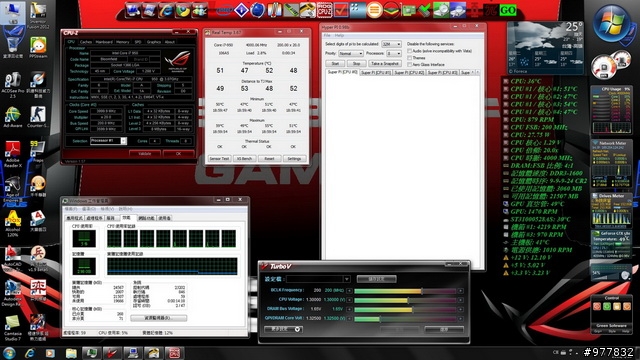The width and height of the screenshot is (640, 360).
Task: Open Windows Media Player from the taskbar
Action: pos(50,353)
